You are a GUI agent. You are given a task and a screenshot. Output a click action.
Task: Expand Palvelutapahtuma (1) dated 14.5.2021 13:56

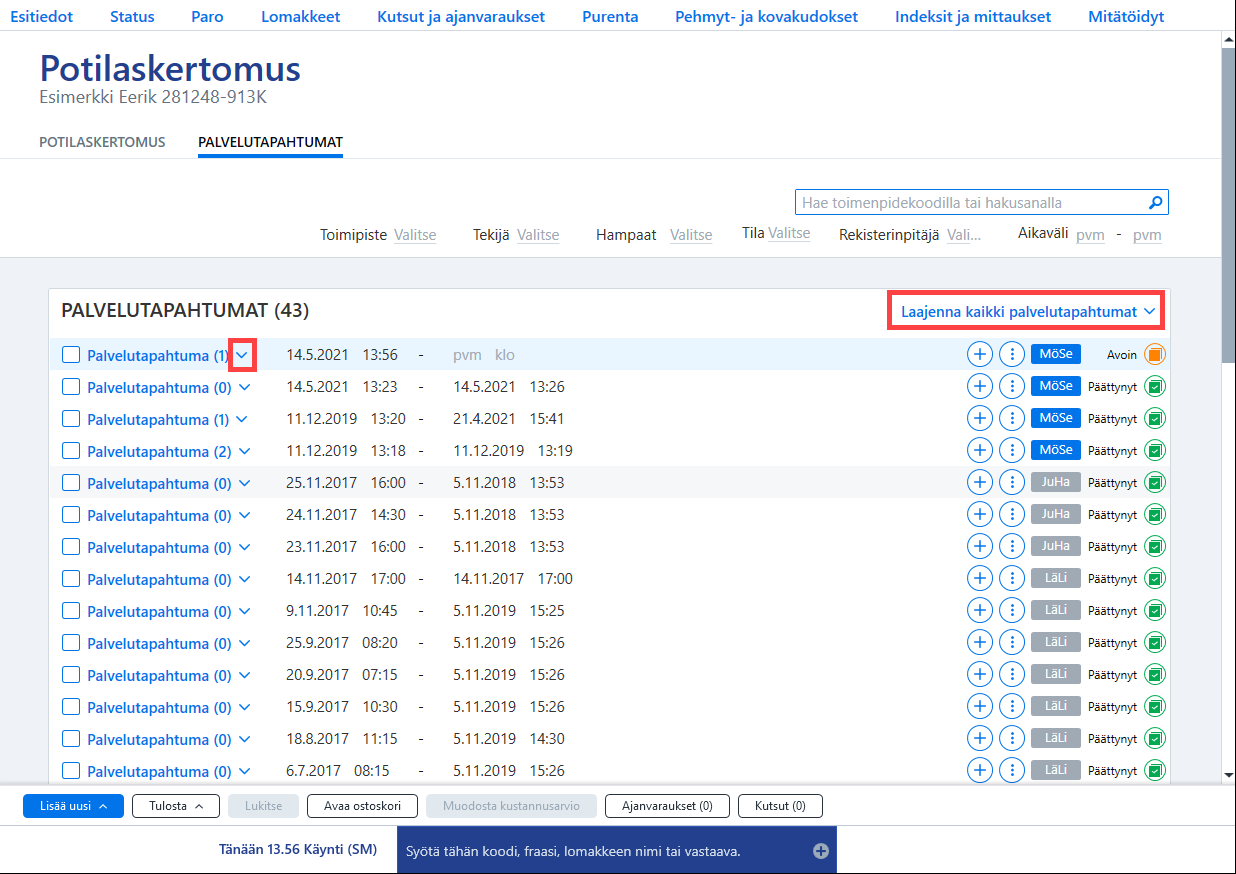point(243,355)
